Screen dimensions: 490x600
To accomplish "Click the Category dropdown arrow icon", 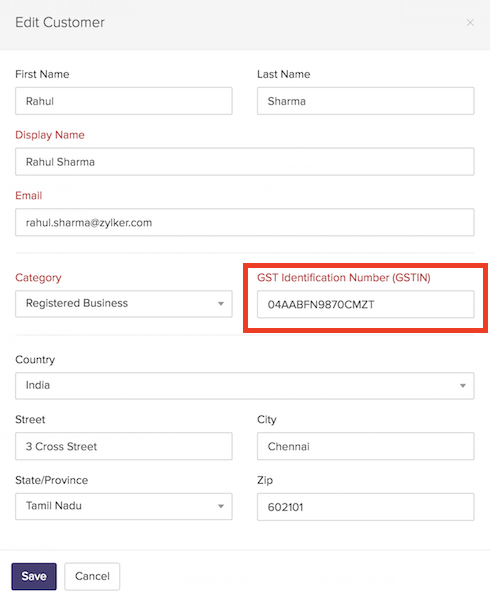I will click(221, 304).
